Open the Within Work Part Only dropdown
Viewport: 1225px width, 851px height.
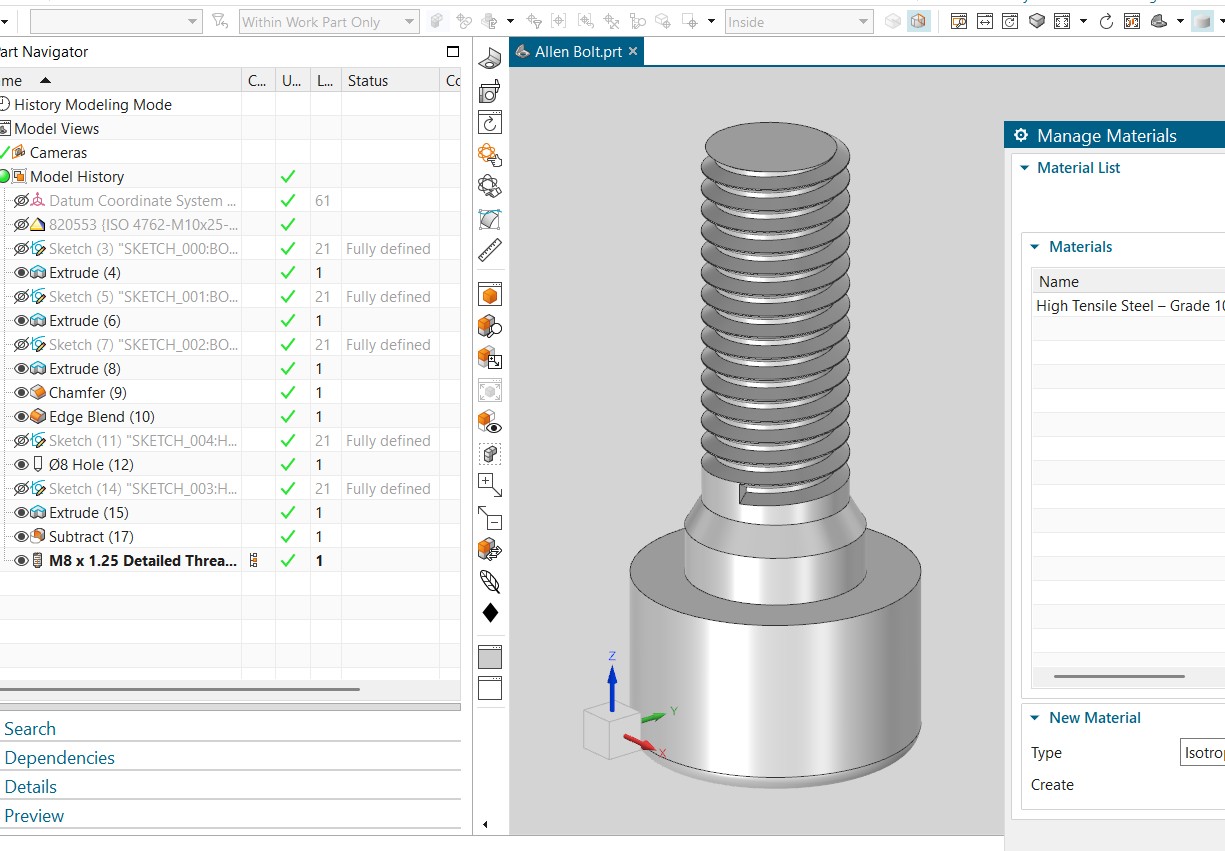[x=410, y=22]
